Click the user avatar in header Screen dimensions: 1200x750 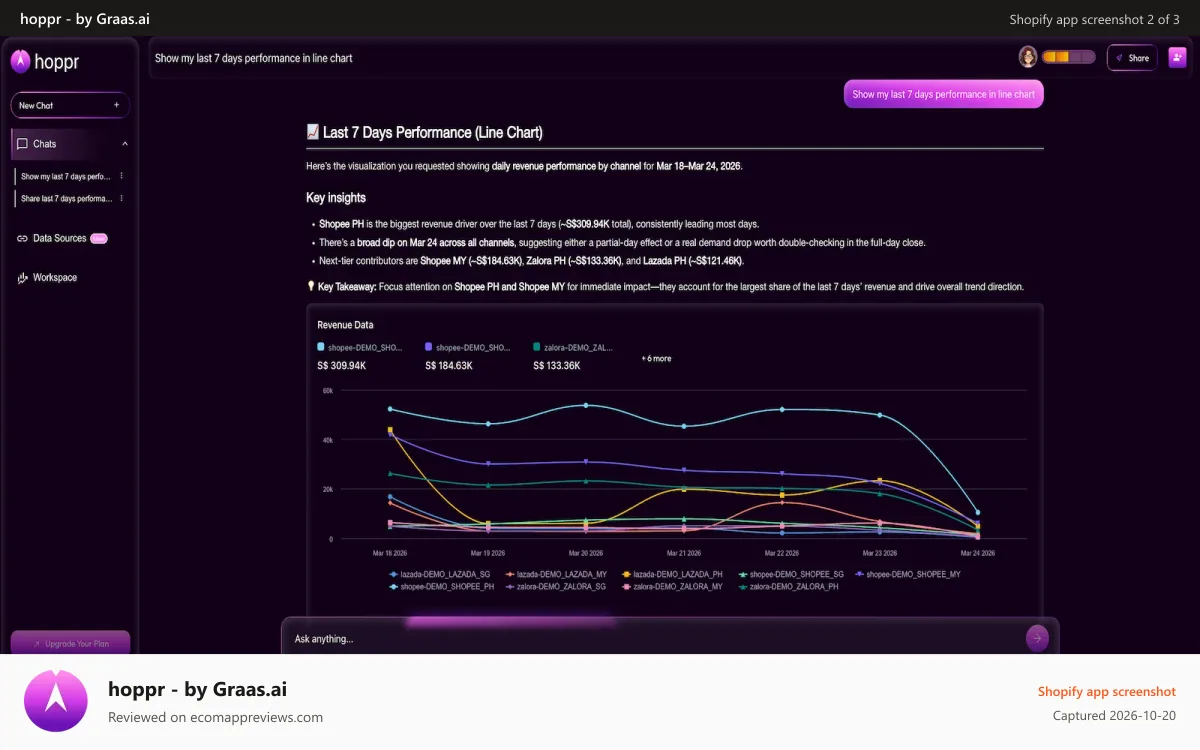[1028, 57]
